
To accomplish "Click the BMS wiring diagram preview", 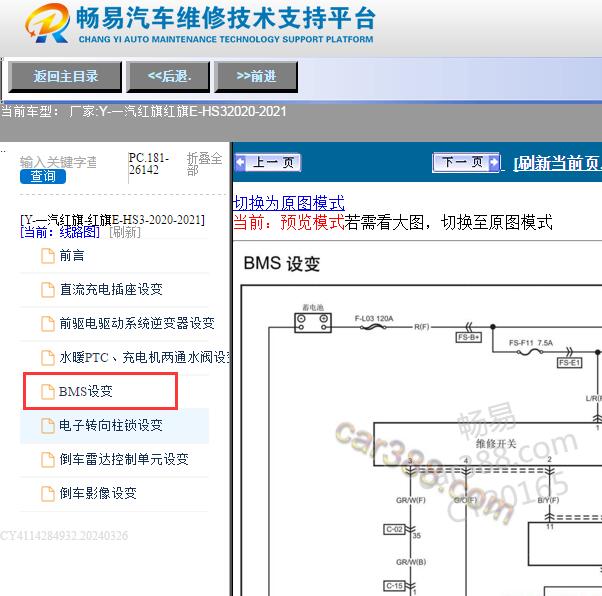I will coord(421,440).
